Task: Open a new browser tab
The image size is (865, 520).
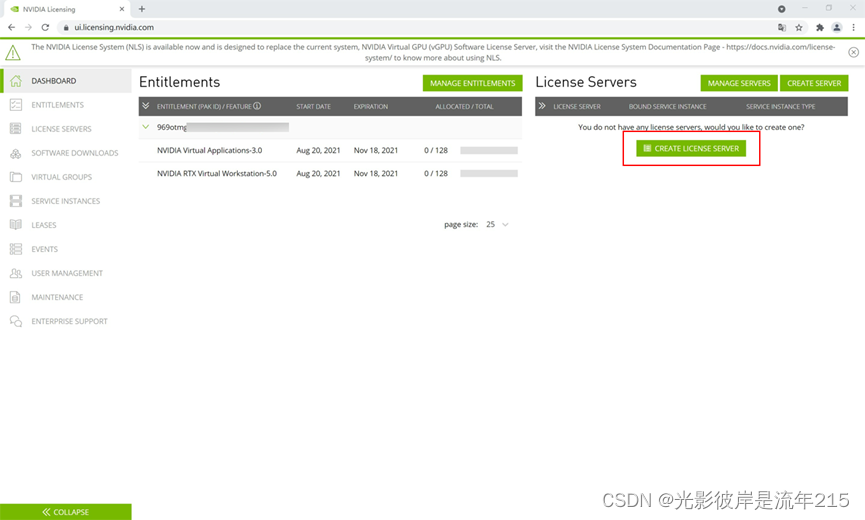Action: point(142,9)
